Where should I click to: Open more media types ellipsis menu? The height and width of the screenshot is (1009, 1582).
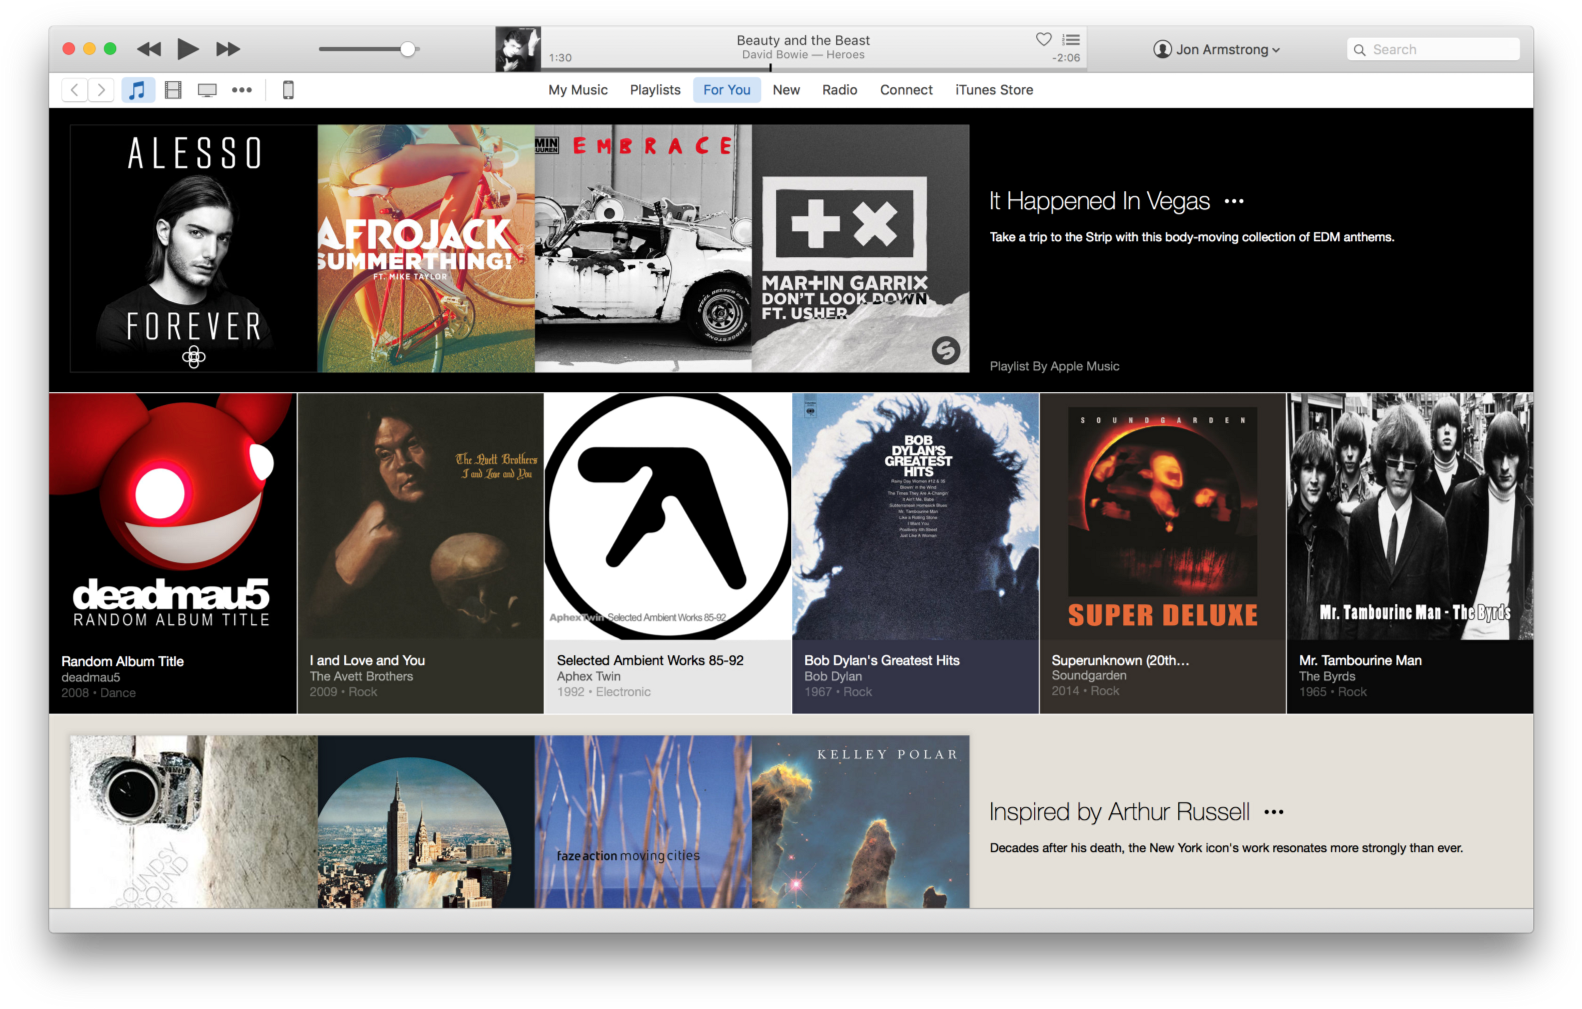click(x=242, y=90)
